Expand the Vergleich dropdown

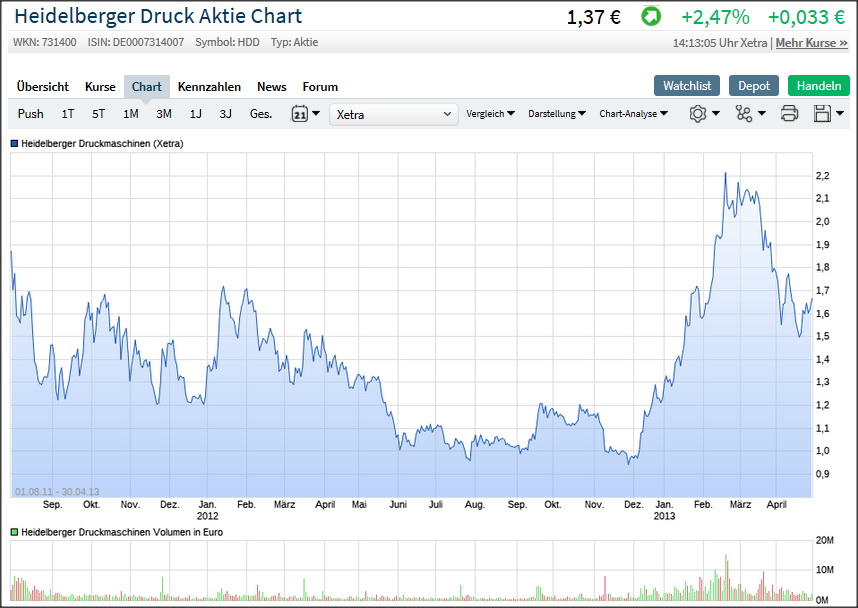(491, 114)
